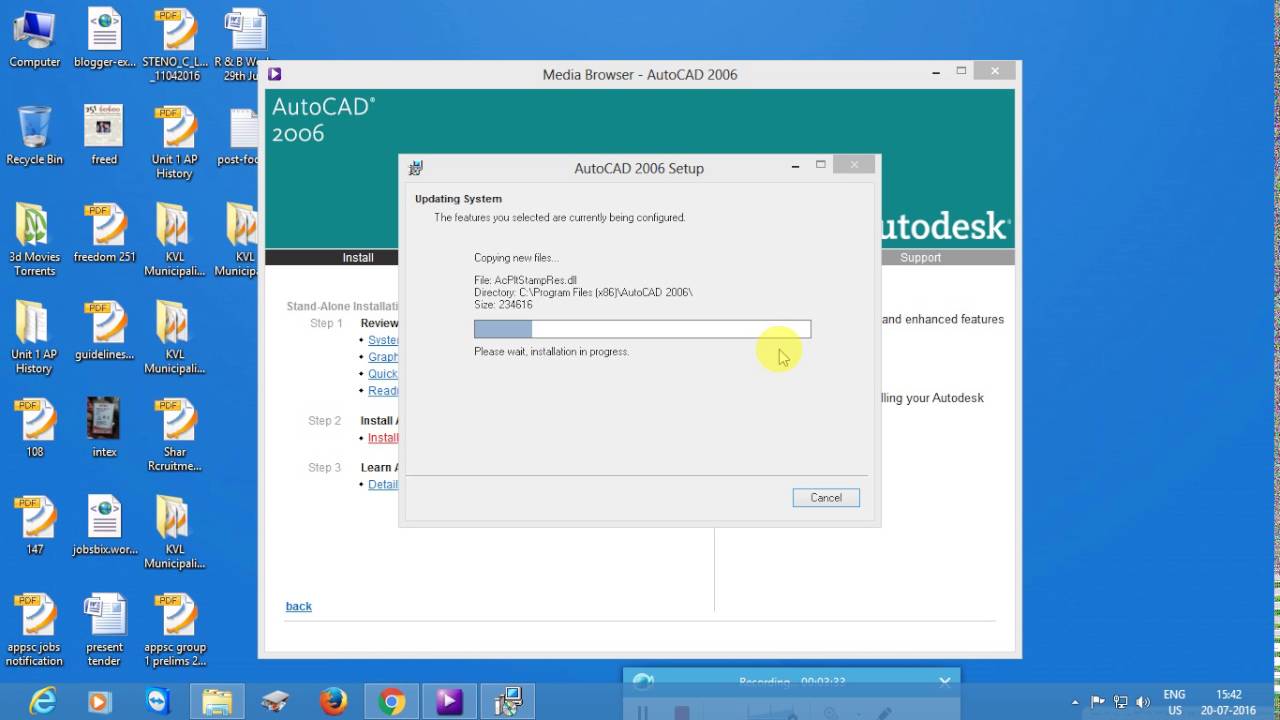
Task: Open the network tray icon
Action: (1121, 702)
